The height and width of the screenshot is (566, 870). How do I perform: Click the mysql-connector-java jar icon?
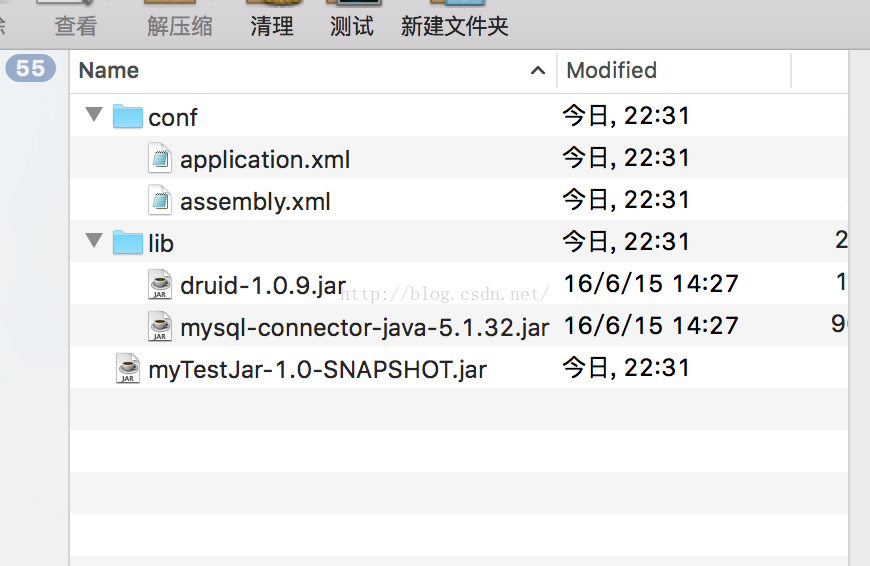160,327
